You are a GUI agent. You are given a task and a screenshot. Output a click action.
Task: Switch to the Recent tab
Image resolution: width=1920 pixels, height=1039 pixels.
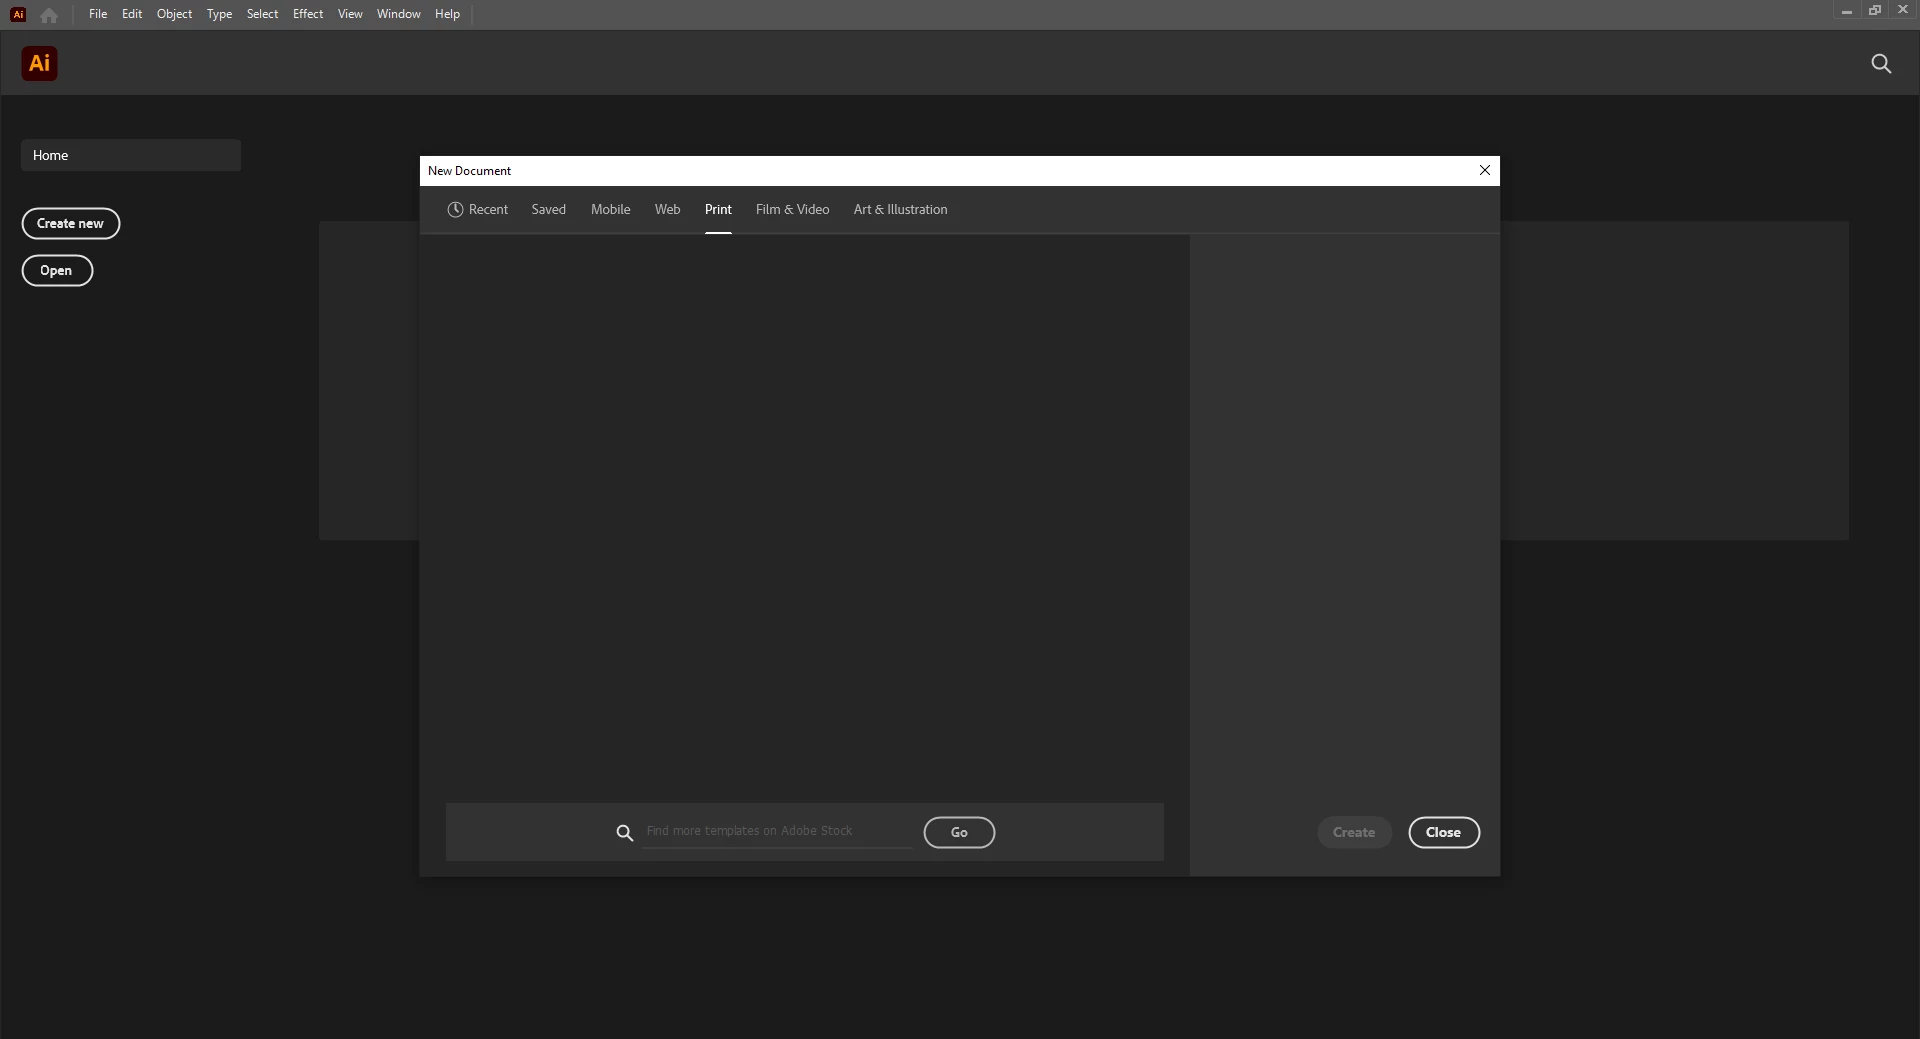point(478,209)
